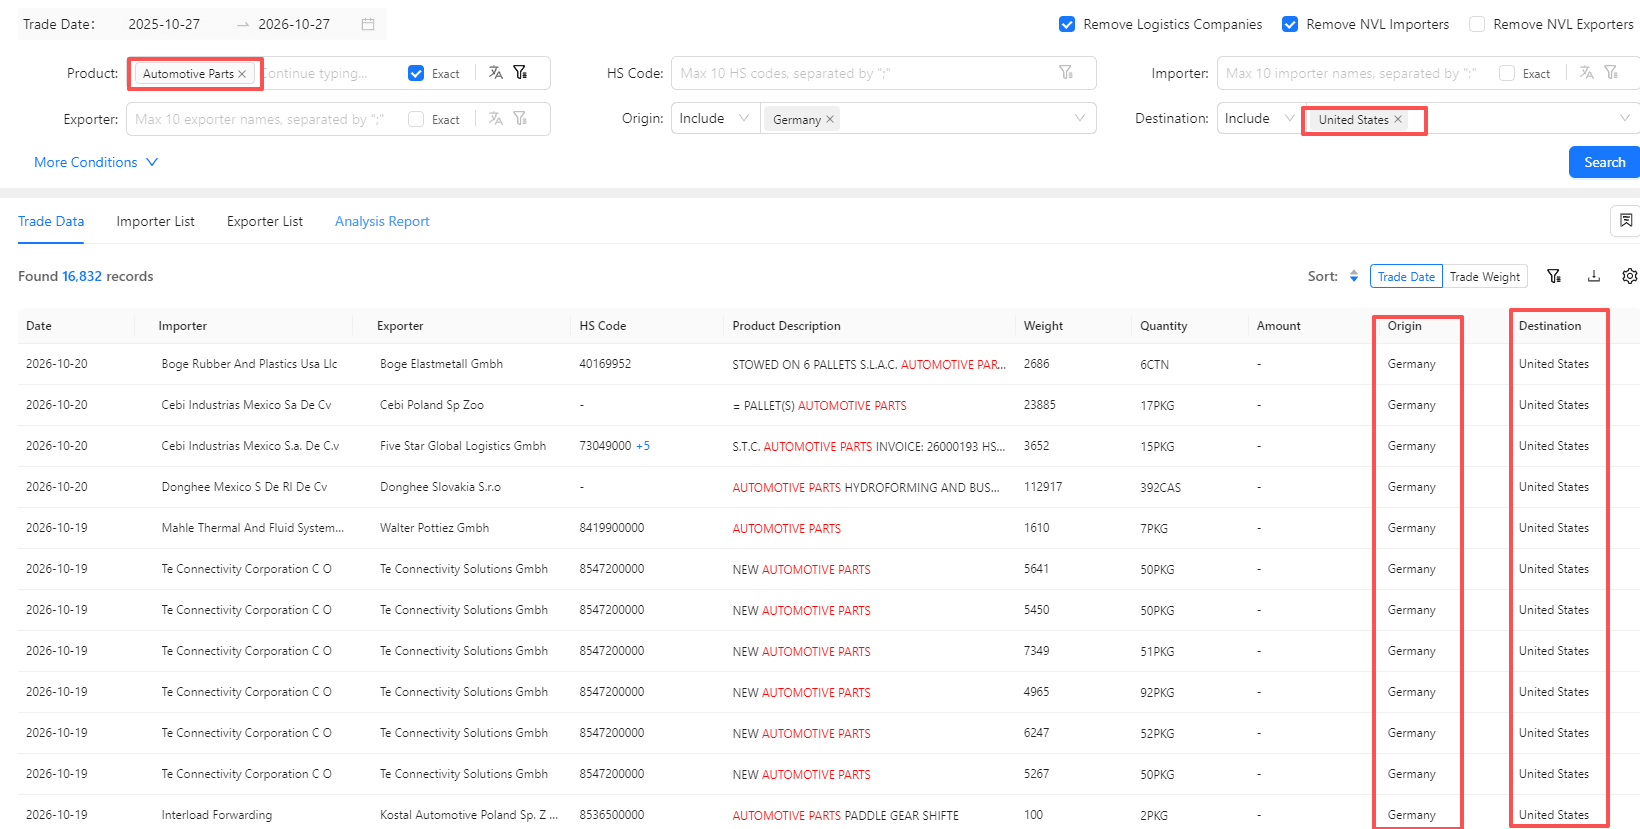Expand the Origin country selection dropdown arrow
The height and width of the screenshot is (829, 1640).
coord(1080,118)
